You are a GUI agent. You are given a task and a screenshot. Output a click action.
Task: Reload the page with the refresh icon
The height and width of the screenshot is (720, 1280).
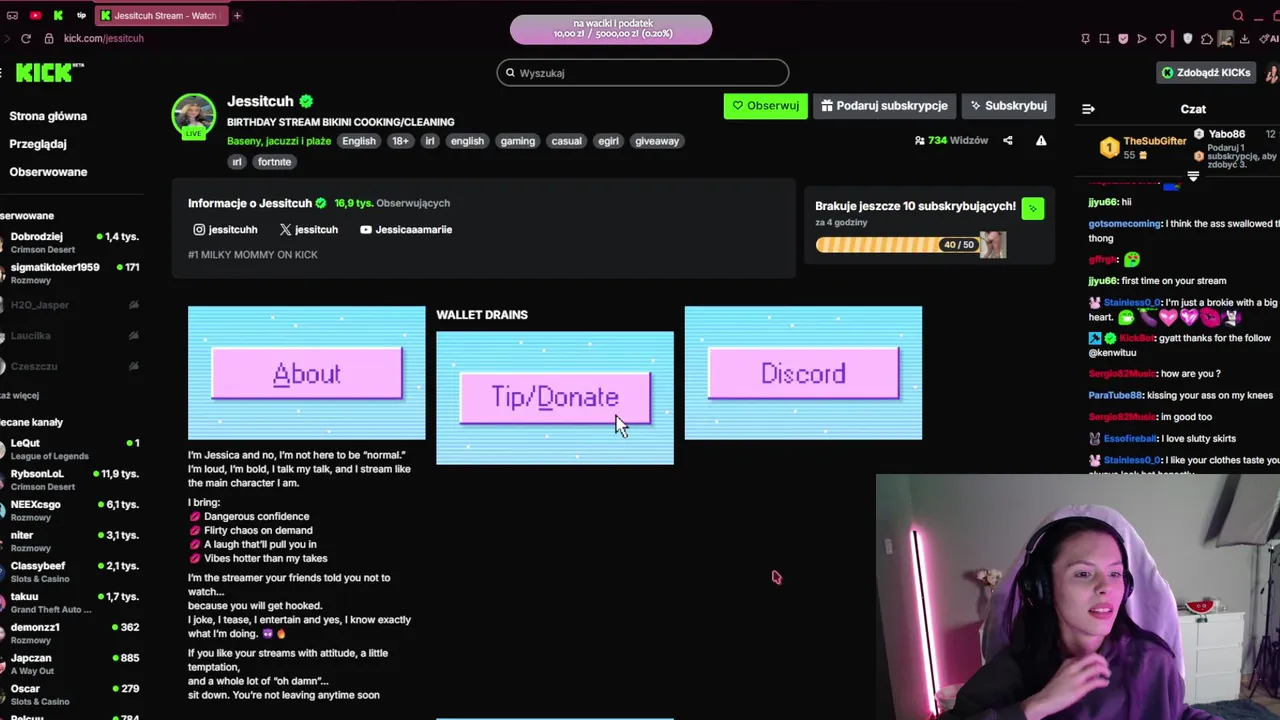coord(24,38)
